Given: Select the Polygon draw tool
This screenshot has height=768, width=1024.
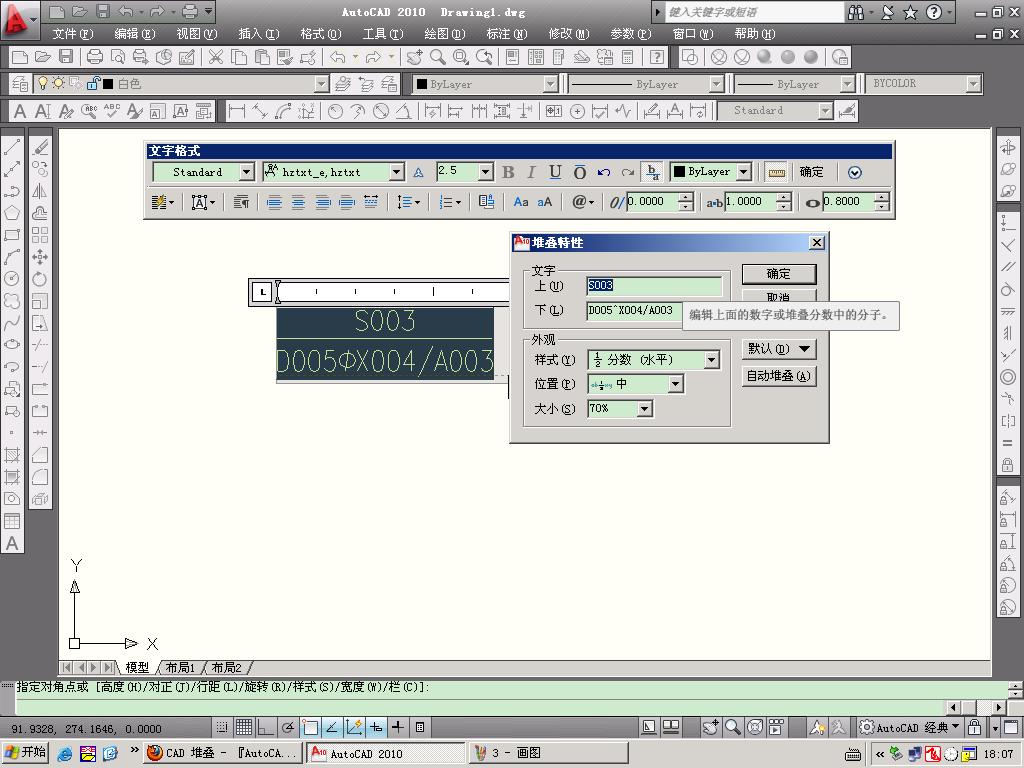Looking at the screenshot, I should click(12, 213).
